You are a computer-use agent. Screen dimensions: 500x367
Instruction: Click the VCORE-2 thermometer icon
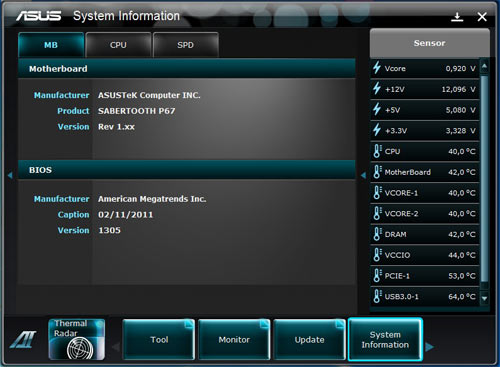pyautogui.click(x=377, y=213)
